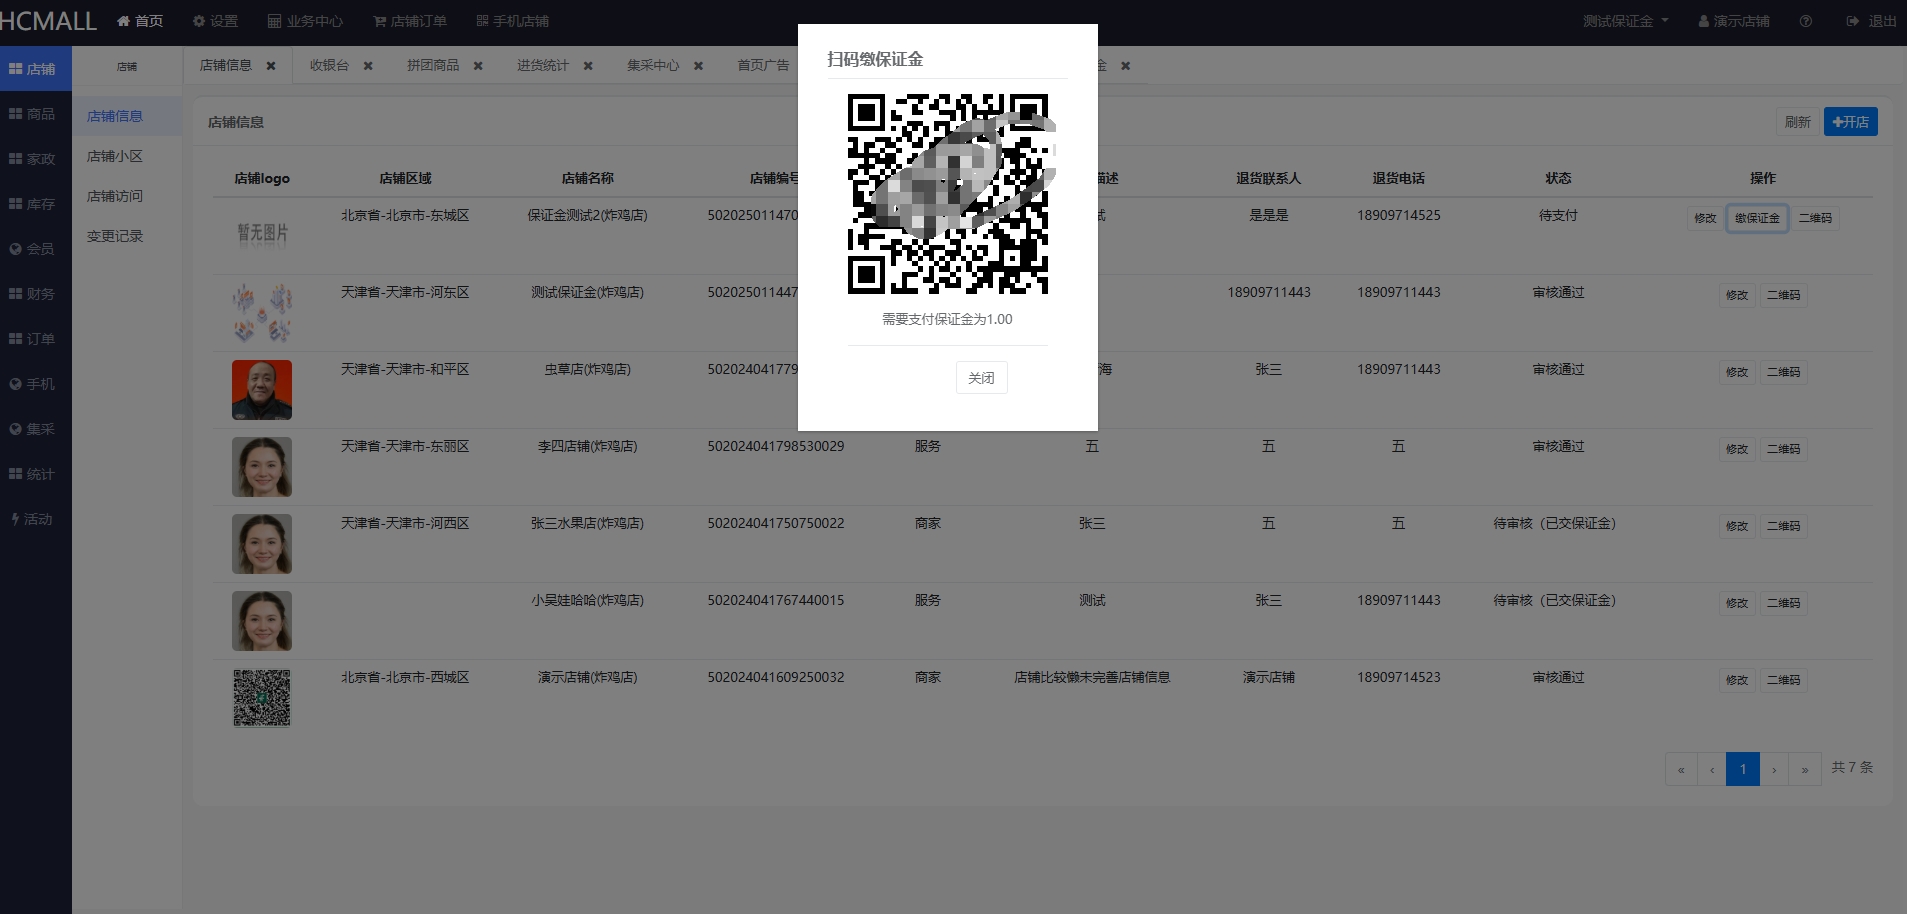The width and height of the screenshot is (1907, 914).
Task: Open the 首页 home nav item
Action: tap(140, 21)
